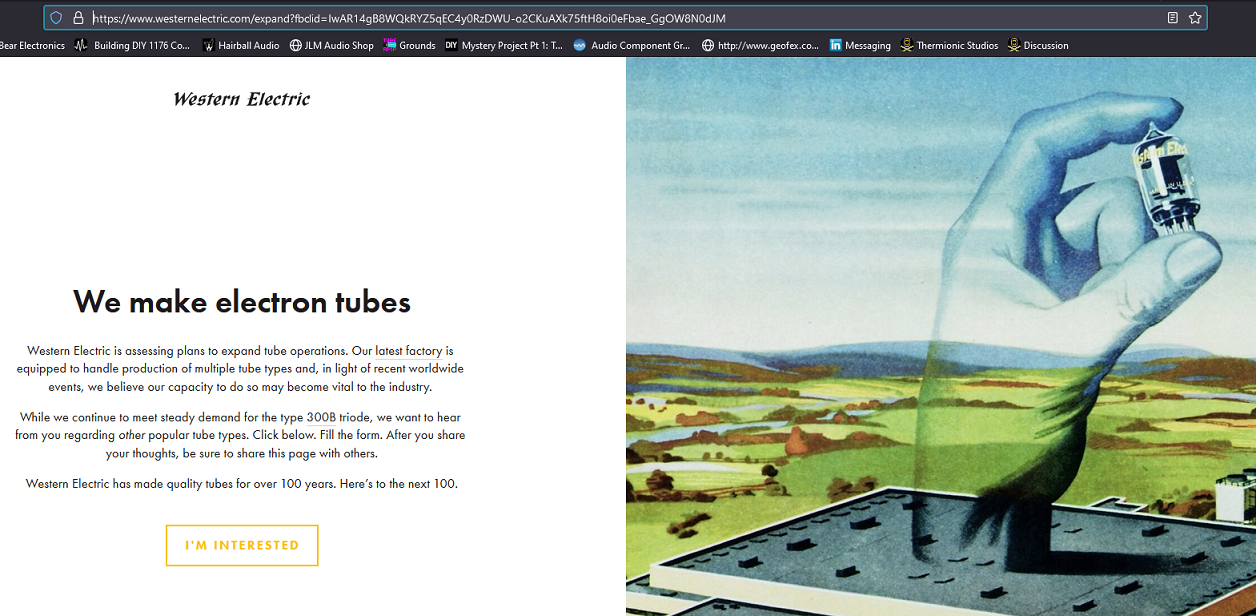Screen dimensions: 1256x616
Task: Open the Grounds bookmark
Action: click(x=410, y=45)
